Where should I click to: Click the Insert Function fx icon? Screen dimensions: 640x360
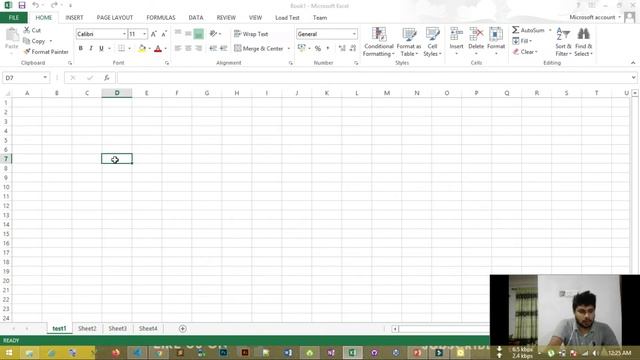pos(107,78)
